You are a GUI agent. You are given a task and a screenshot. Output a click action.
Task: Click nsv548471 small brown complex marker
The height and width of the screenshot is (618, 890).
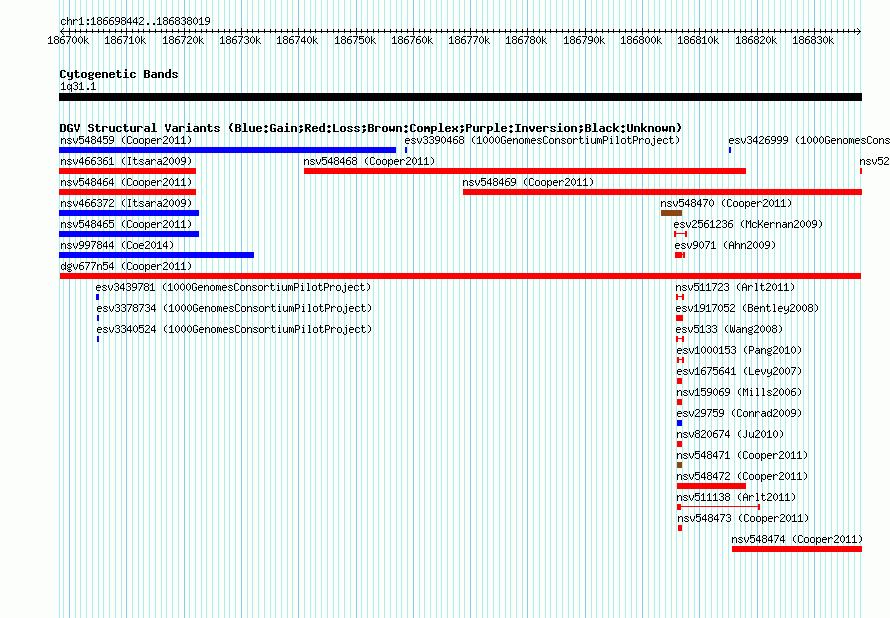point(679,465)
